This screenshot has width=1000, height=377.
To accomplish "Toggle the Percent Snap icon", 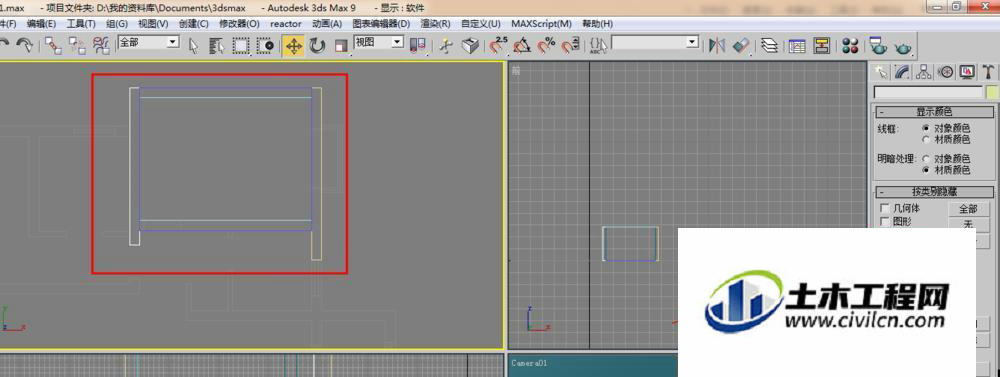I will click(x=546, y=45).
